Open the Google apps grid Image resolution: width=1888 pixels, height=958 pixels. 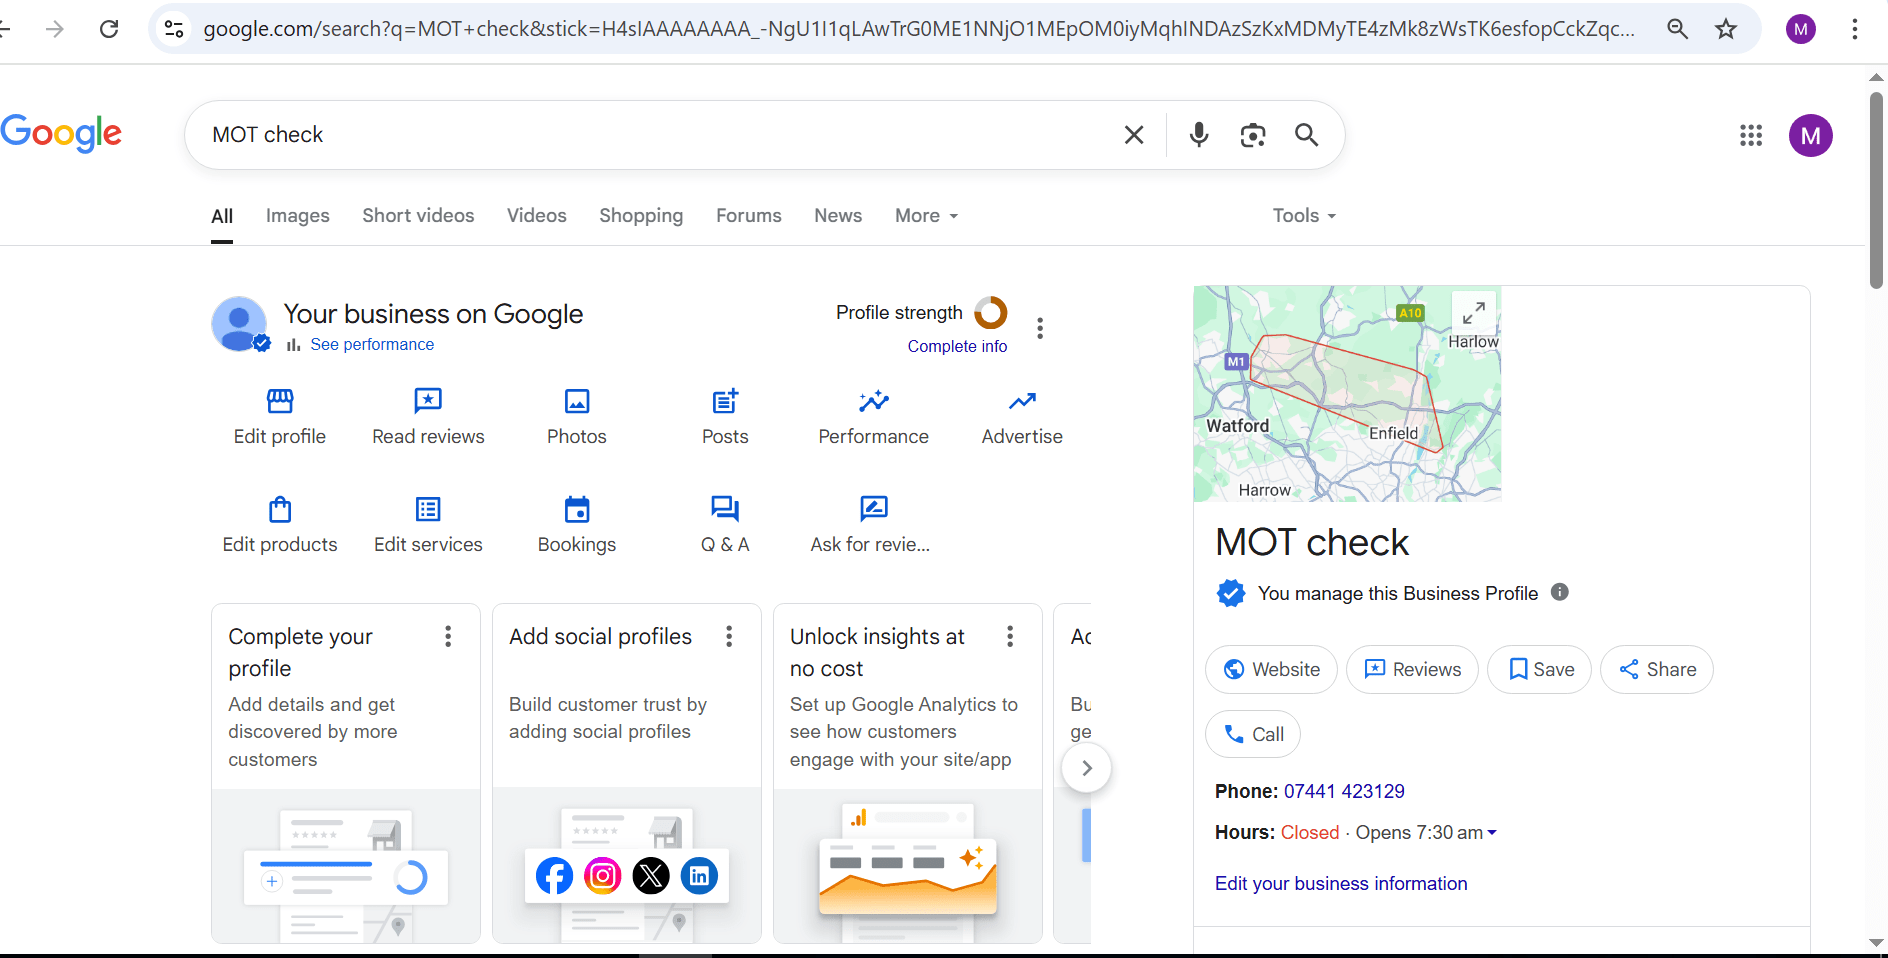(x=1751, y=135)
